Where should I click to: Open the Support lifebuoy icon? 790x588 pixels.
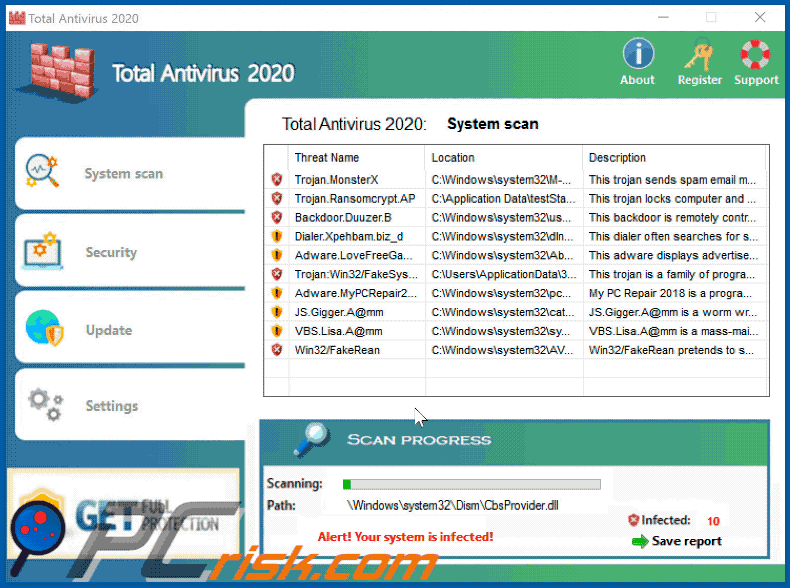click(x=755, y=54)
